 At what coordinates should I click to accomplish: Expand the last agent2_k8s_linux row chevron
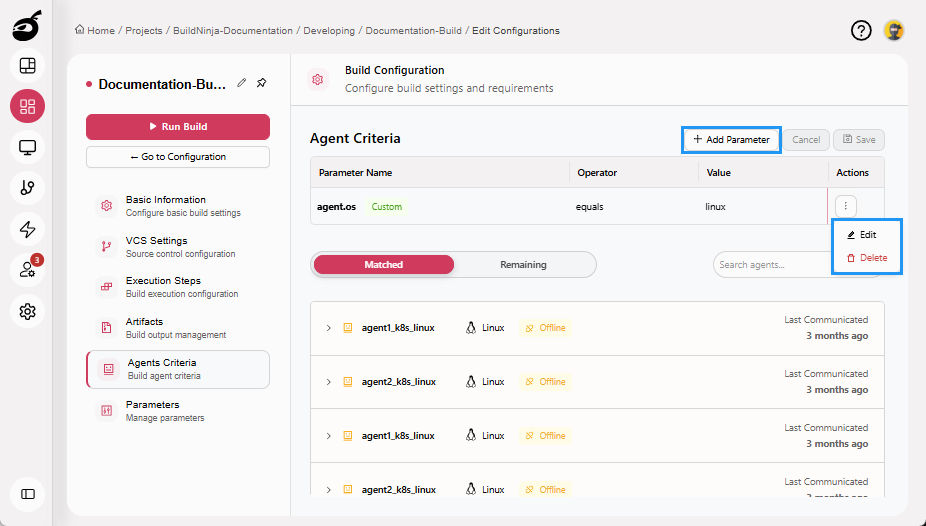[x=328, y=489]
